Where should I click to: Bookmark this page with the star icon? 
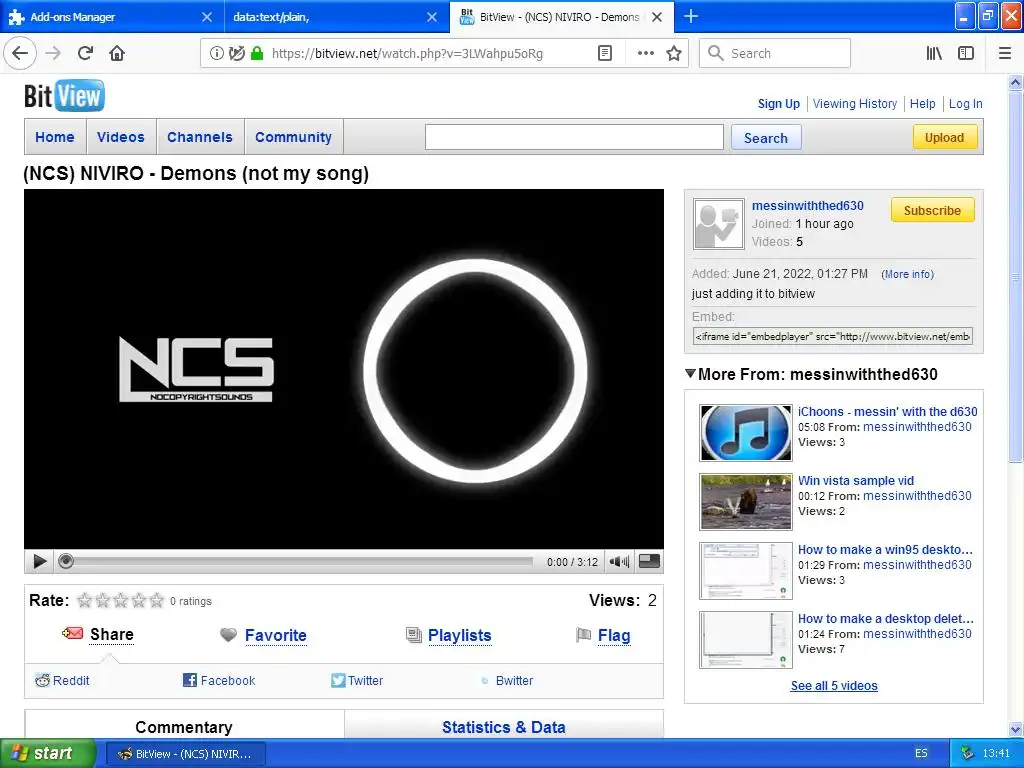pyautogui.click(x=674, y=54)
